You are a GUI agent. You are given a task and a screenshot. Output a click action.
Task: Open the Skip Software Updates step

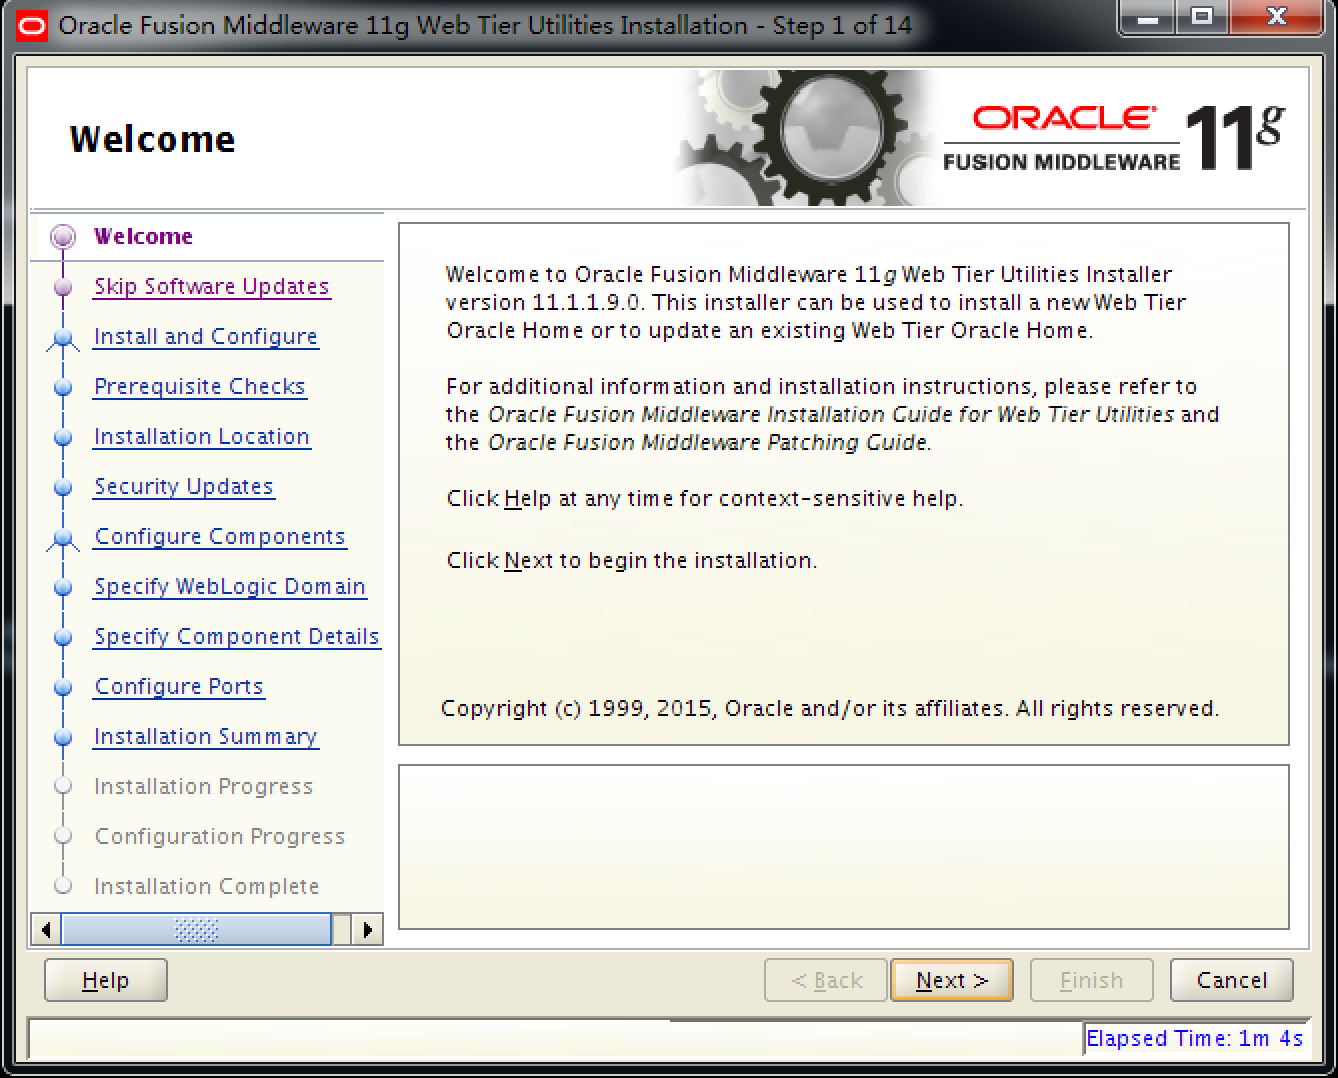click(x=211, y=287)
